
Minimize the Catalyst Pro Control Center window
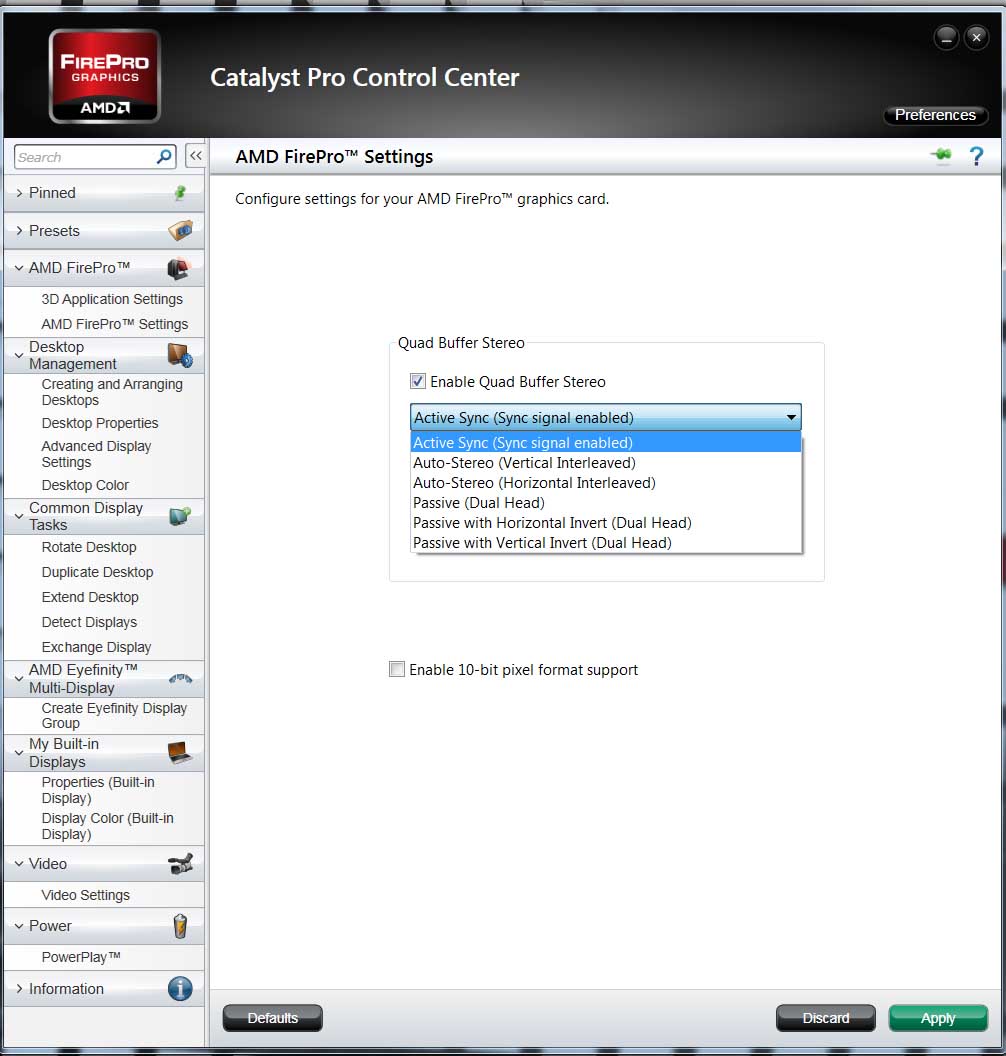coord(946,38)
